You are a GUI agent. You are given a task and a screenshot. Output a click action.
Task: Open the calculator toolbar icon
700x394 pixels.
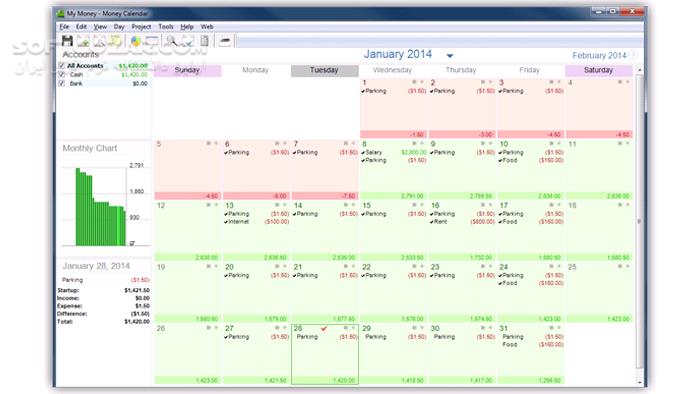pos(204,41)
